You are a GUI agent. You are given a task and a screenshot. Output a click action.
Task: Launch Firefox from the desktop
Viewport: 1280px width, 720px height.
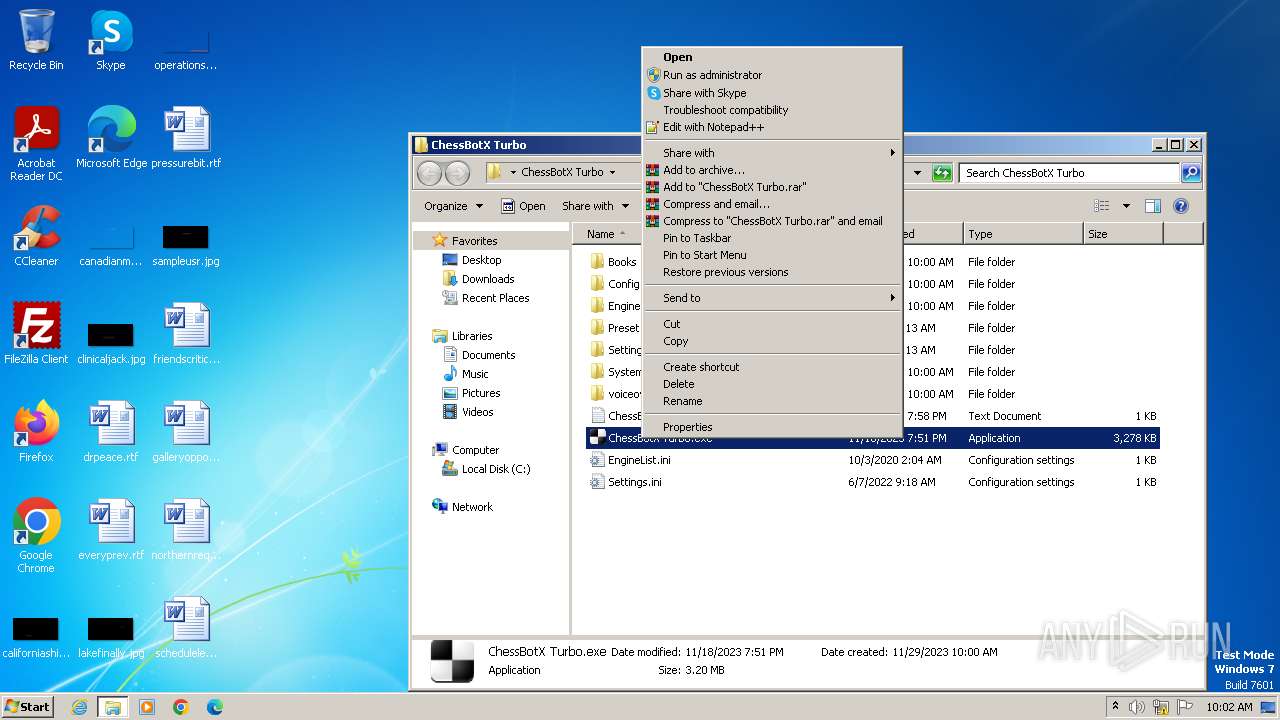tap(36, 431)
